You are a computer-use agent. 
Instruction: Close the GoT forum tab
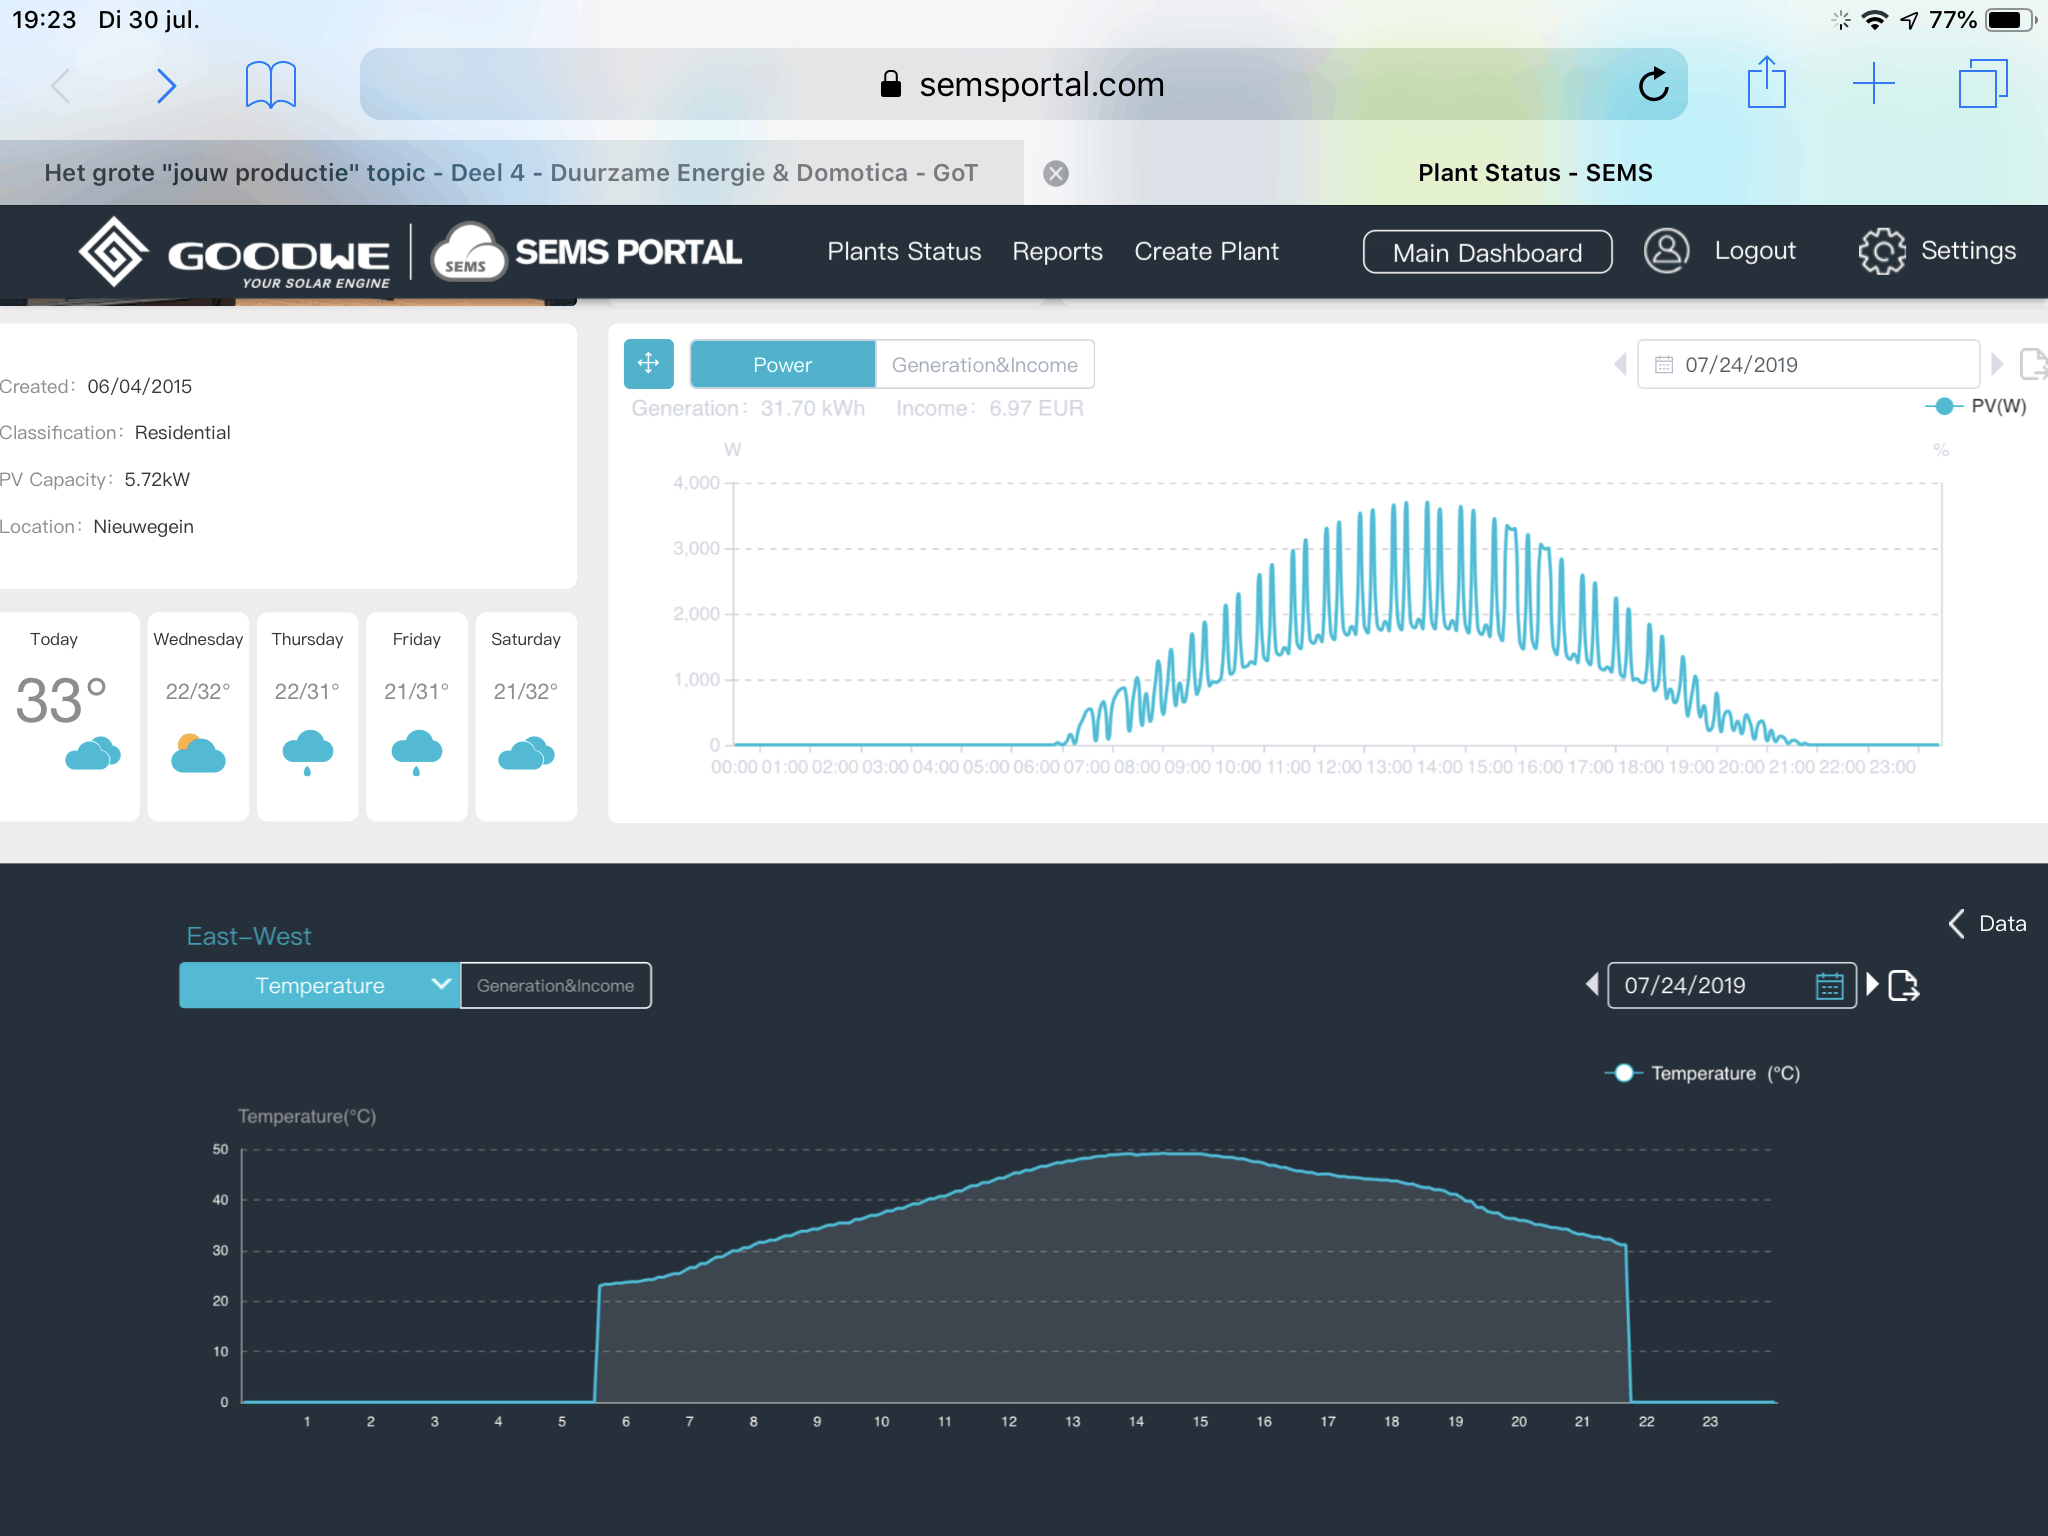point(1056,174)
